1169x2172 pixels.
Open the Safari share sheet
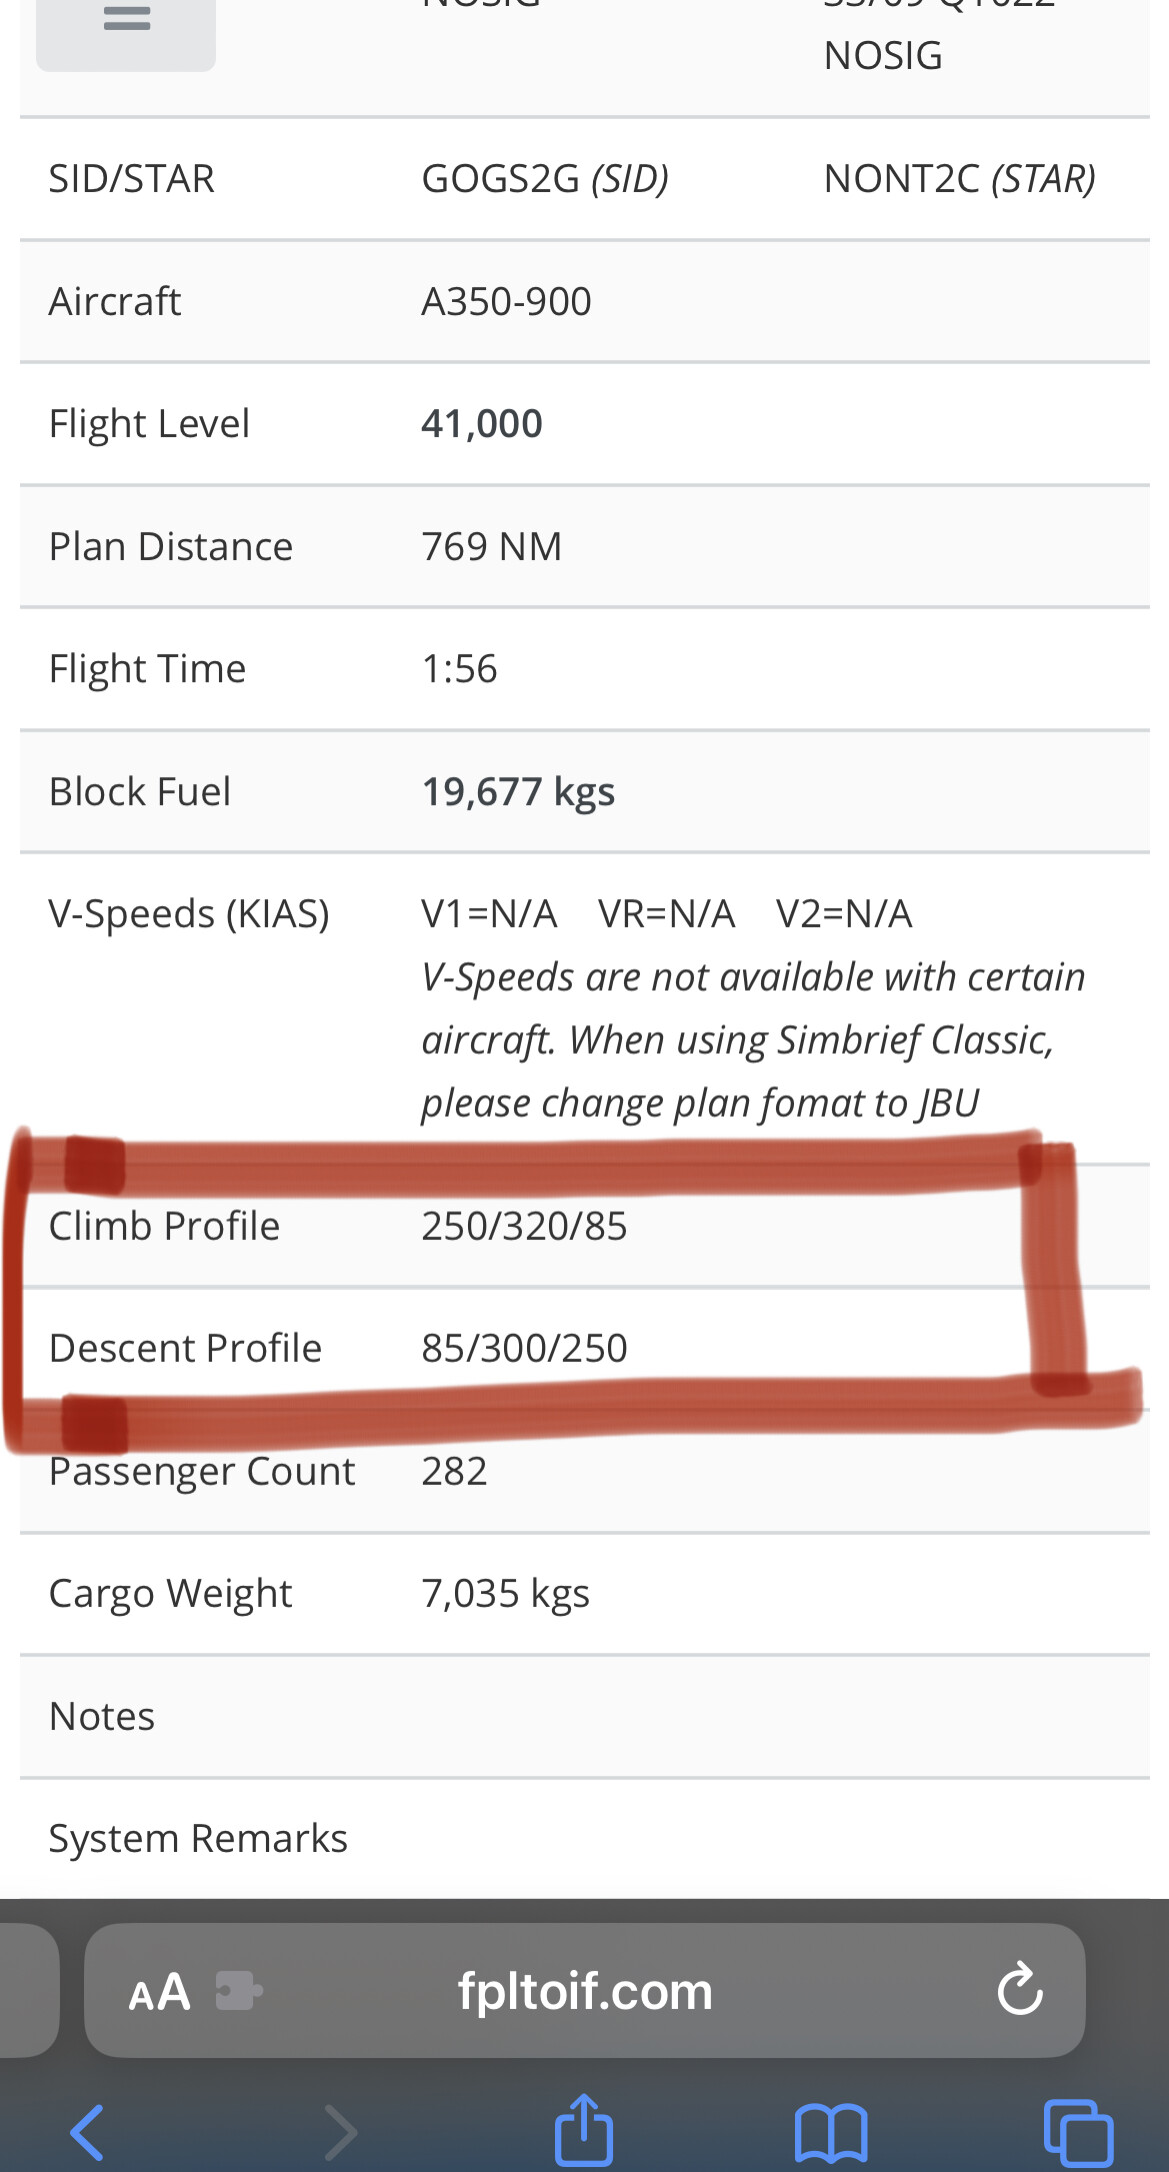(584, 2130)
